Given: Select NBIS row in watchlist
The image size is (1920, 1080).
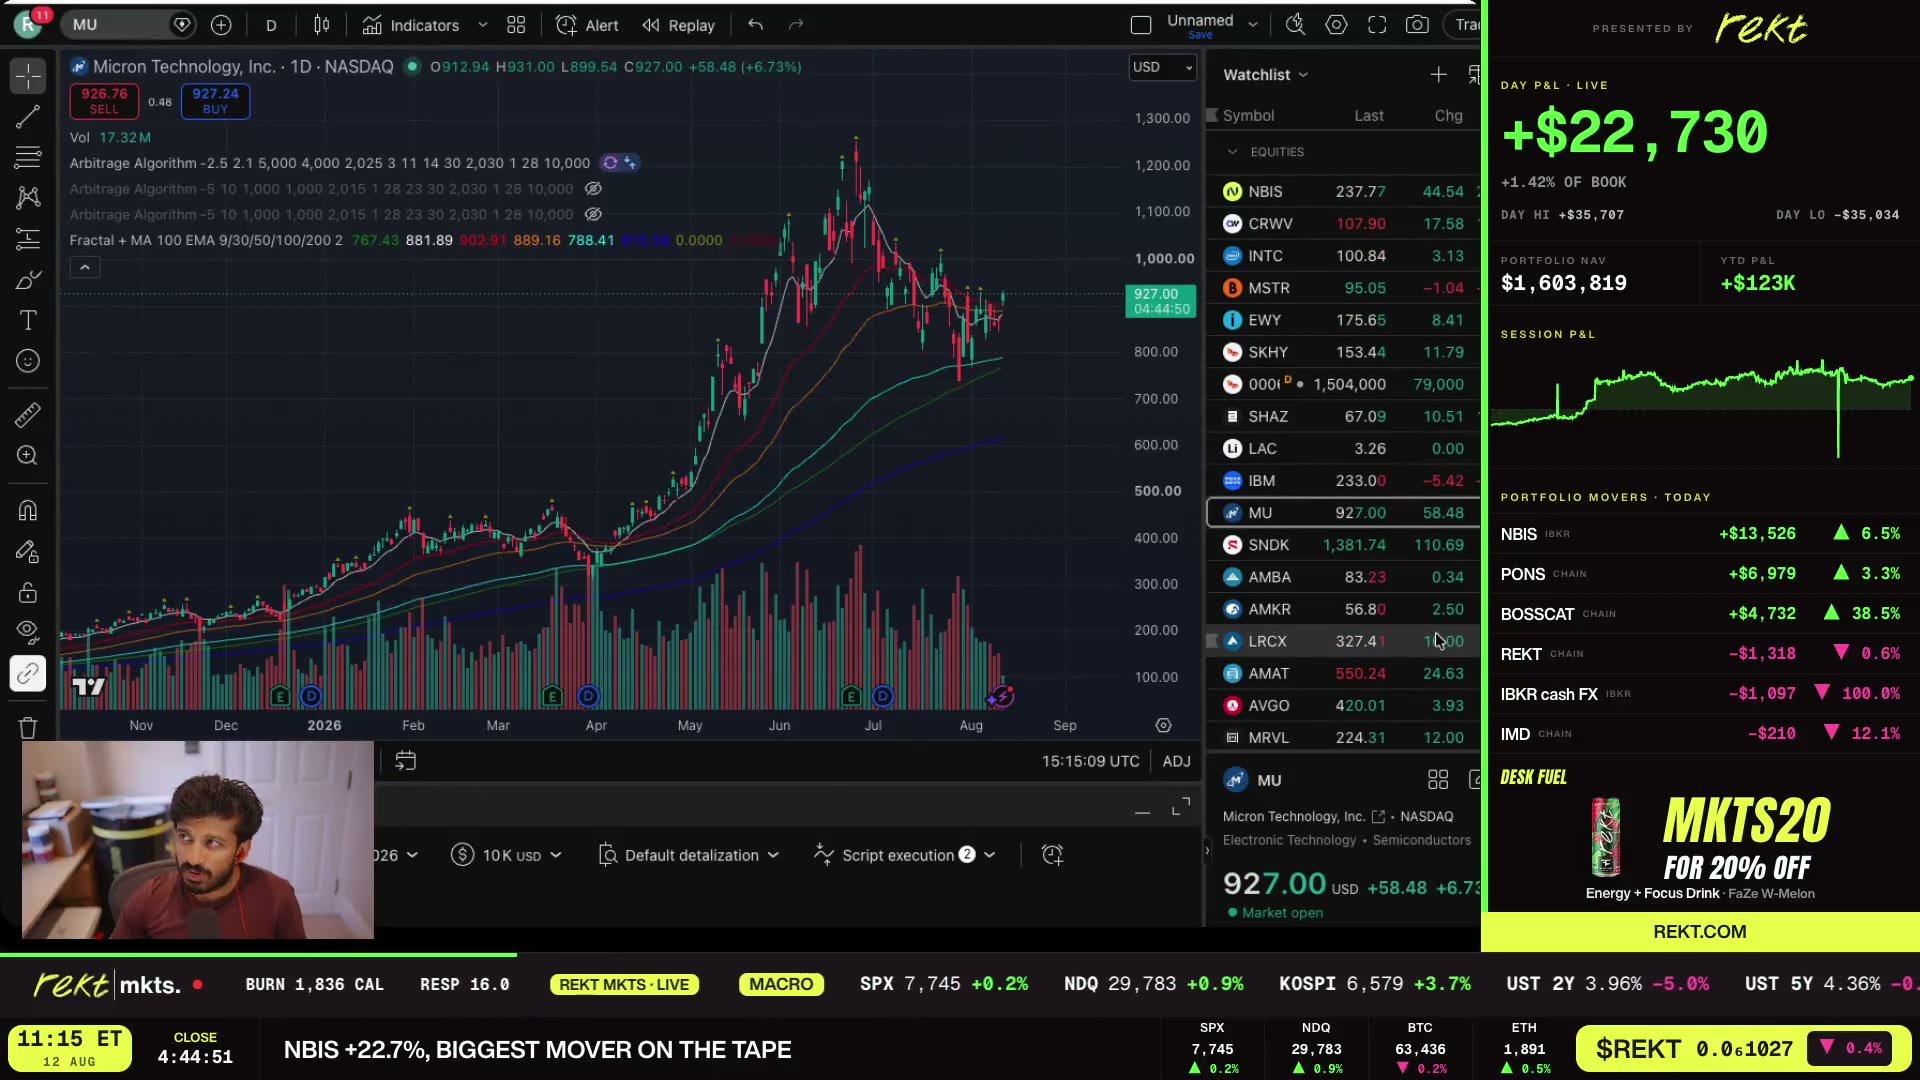Looking at the screenshot, I should pyautogui.click(x=1343, y=192).
